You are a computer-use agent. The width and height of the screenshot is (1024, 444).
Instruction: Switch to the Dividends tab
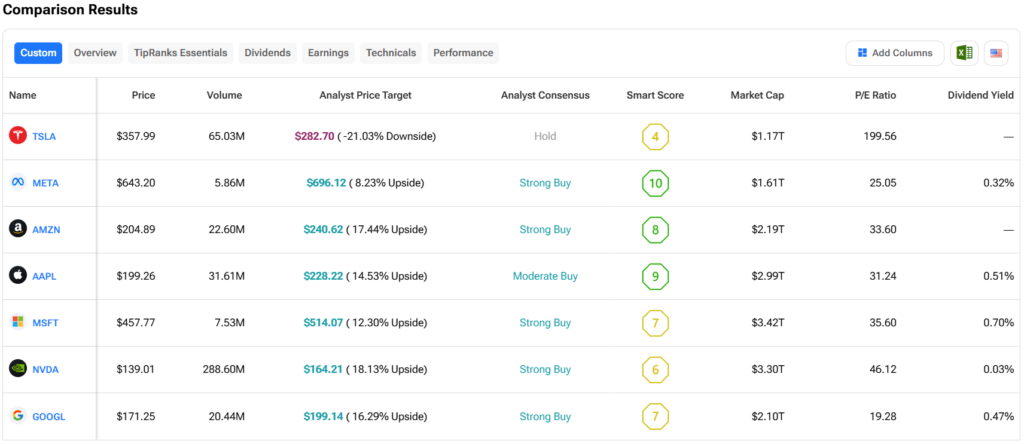pyautogui.click(x=268, y=53)
